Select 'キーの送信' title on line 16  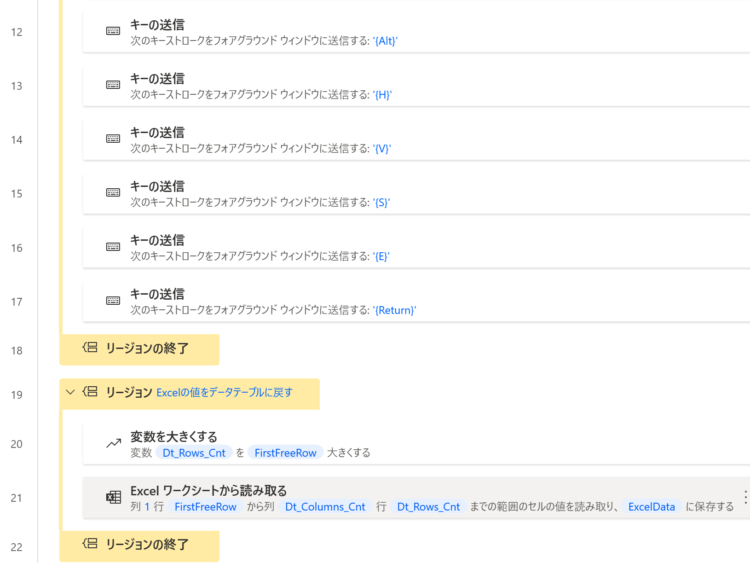pyautogui.click(x=157, y=240)
